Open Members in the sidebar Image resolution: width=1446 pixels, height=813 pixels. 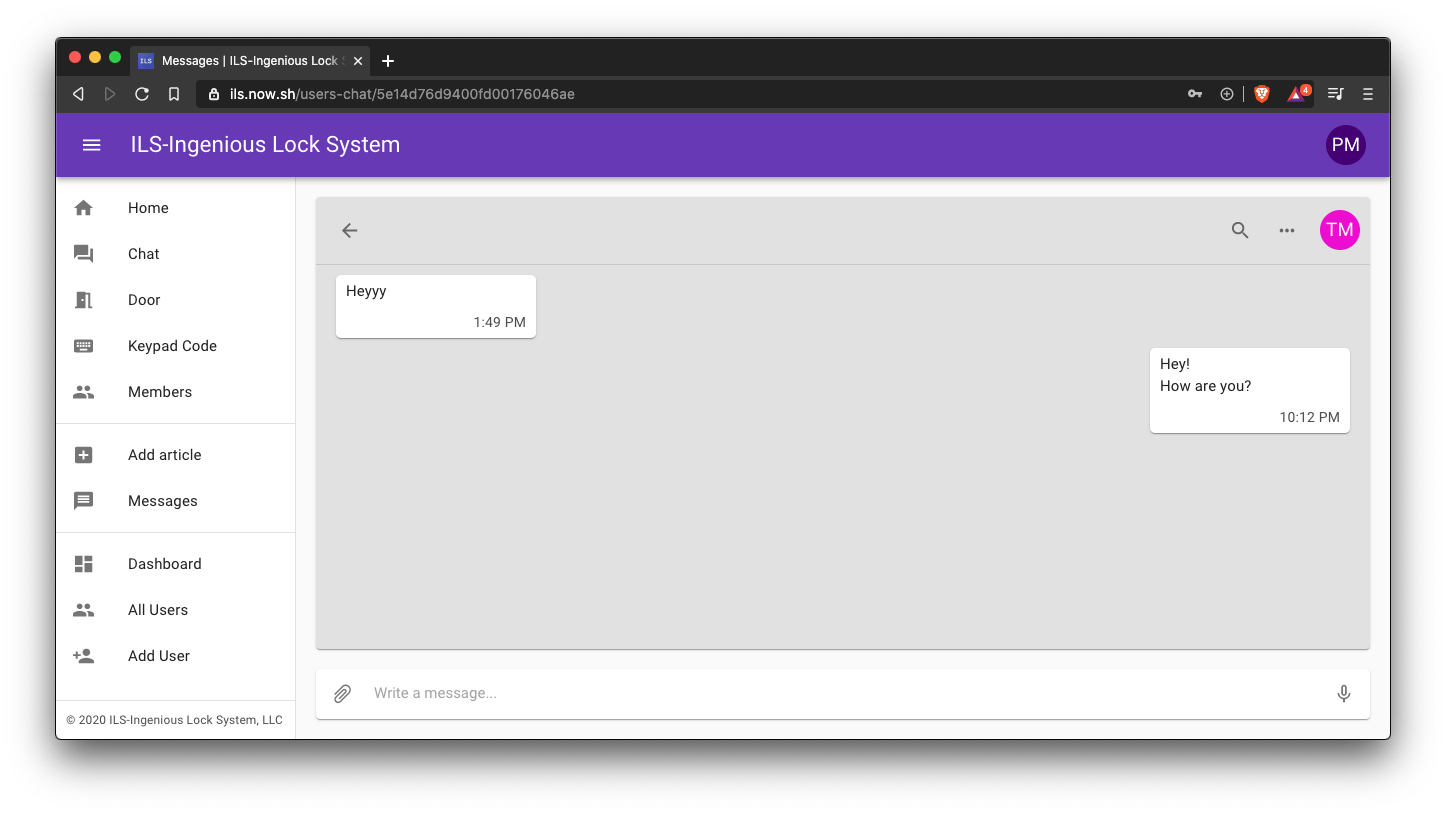coord(160,392)
